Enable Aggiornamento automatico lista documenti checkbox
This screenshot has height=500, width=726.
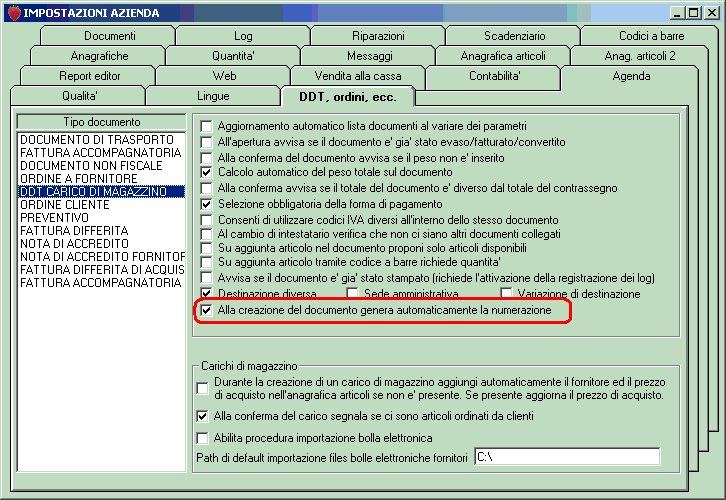click(207, 126)
